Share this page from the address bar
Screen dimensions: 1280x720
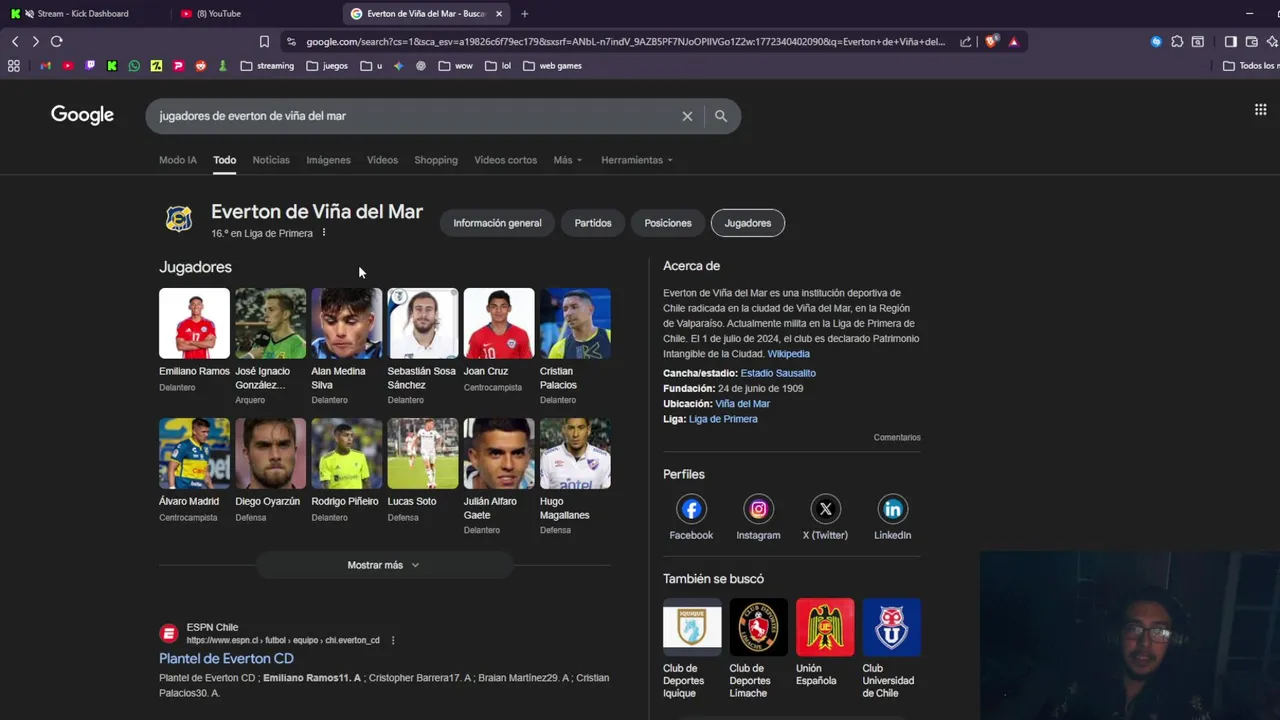966,42
